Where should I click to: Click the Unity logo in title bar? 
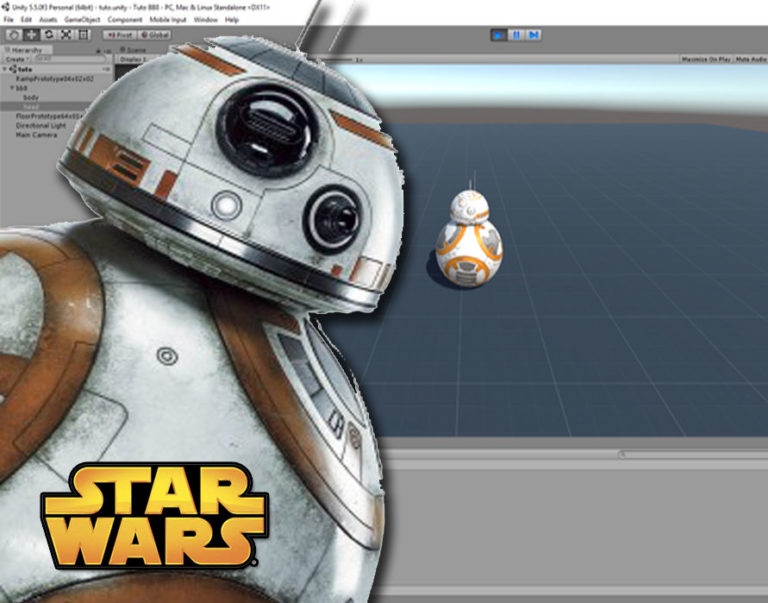[6, 7]
